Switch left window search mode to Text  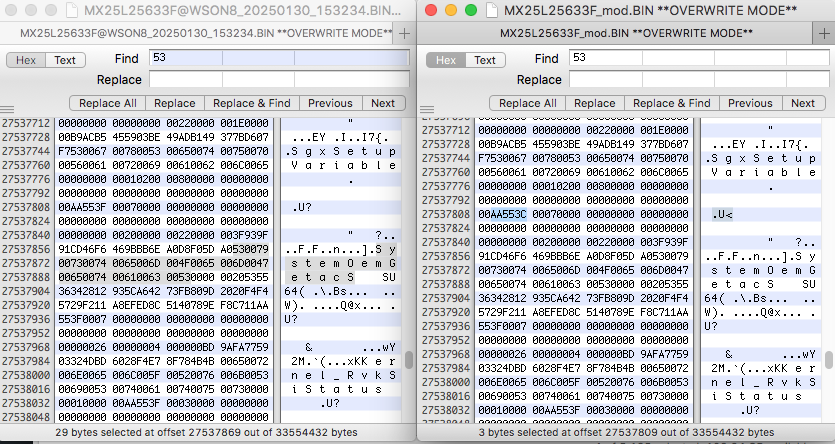tap(65, 60)
